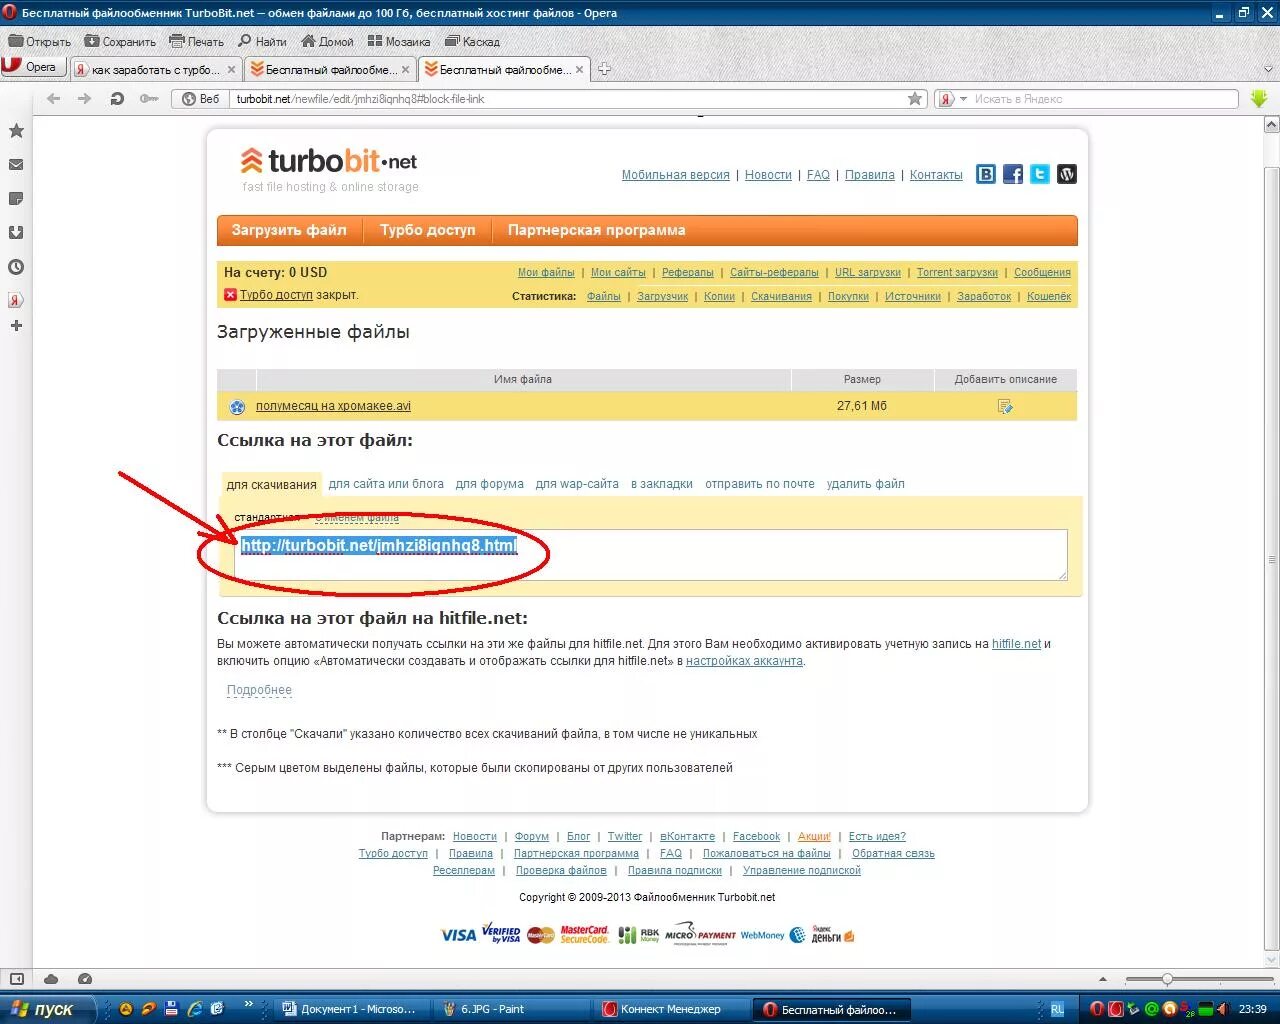
Task: Open the Windows пуск start button
Action: (x=48, y=1009)
